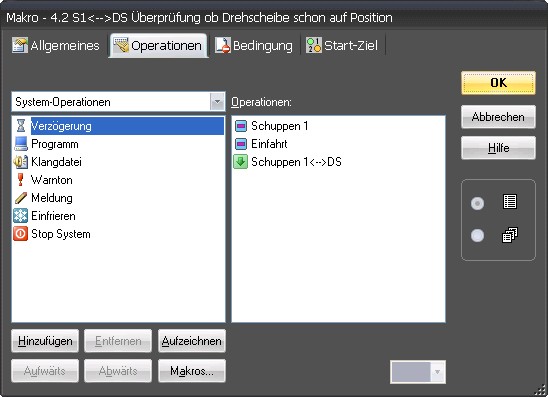
Task: Select Verzögerung in system operations list
Action: pos(118,126)
